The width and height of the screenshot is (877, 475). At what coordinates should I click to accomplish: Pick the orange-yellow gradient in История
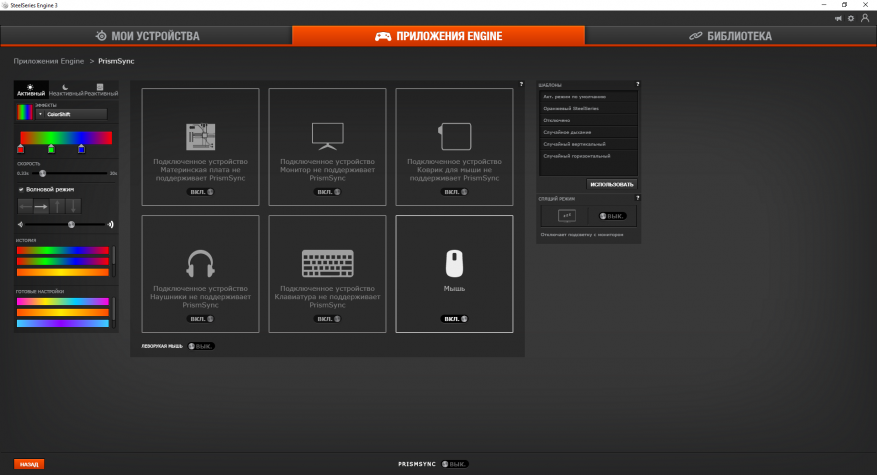(x=63, y=272)
